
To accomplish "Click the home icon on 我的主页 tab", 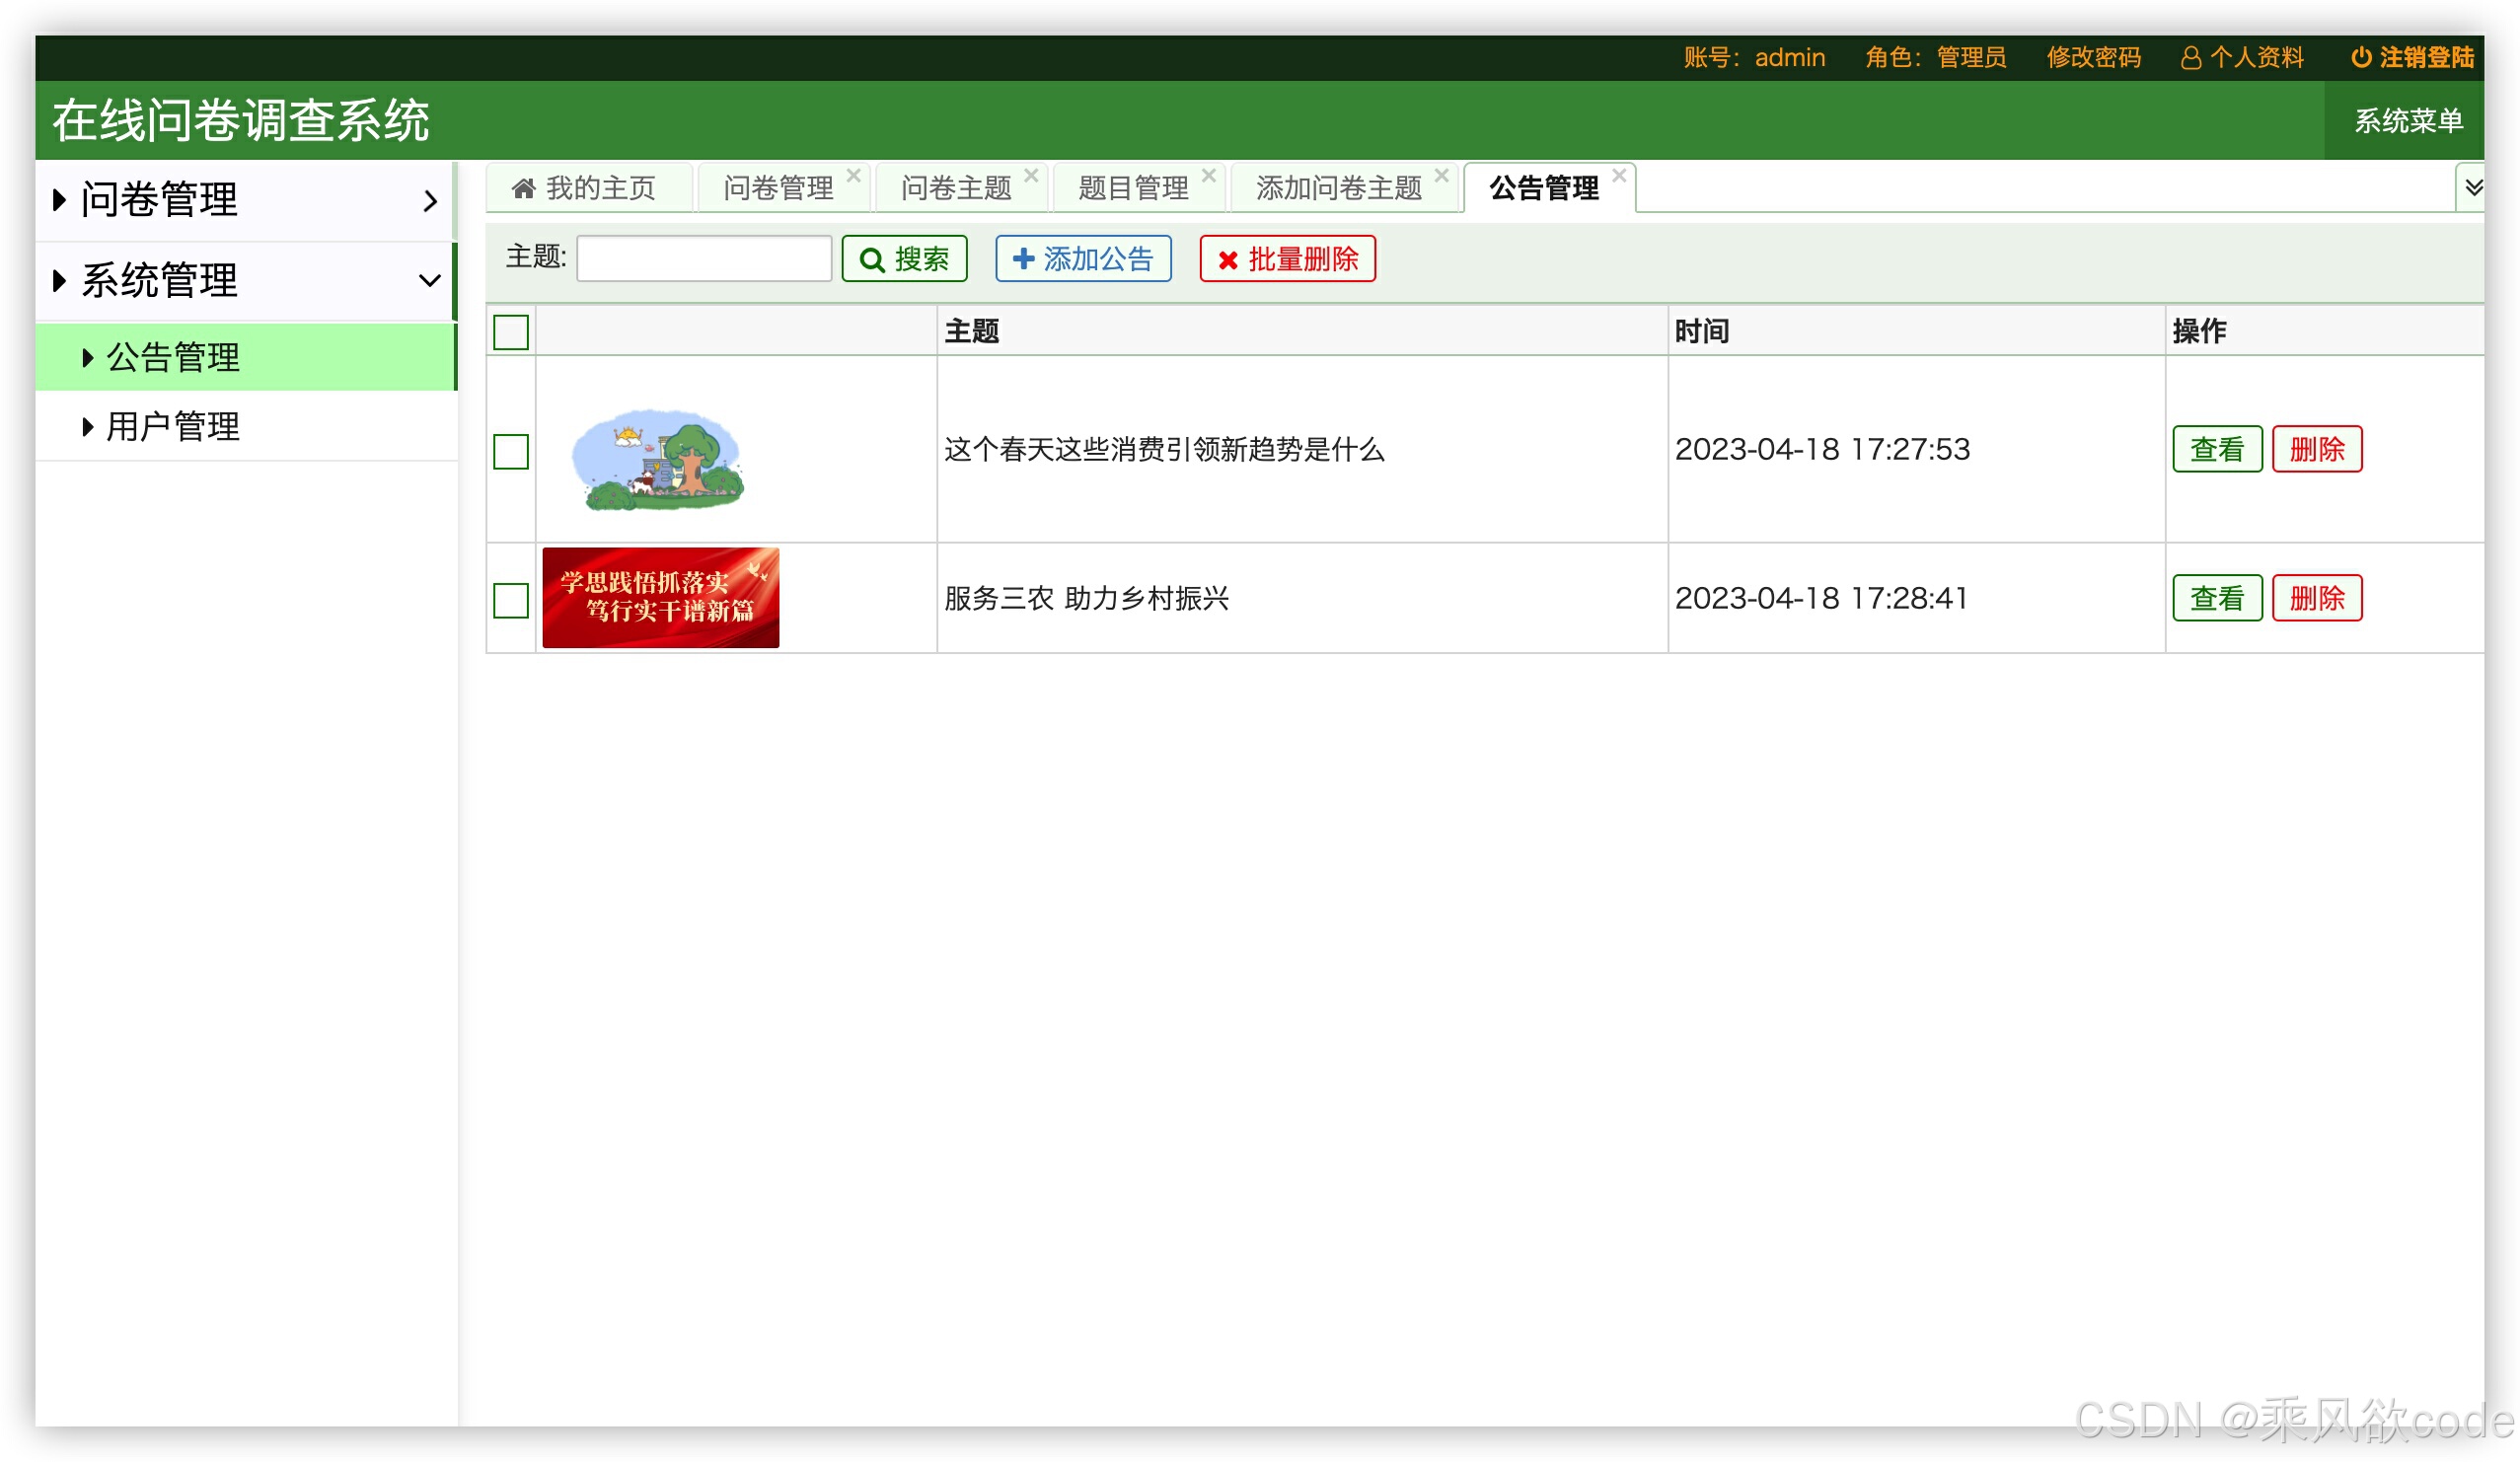I will (x=522, y=188).
